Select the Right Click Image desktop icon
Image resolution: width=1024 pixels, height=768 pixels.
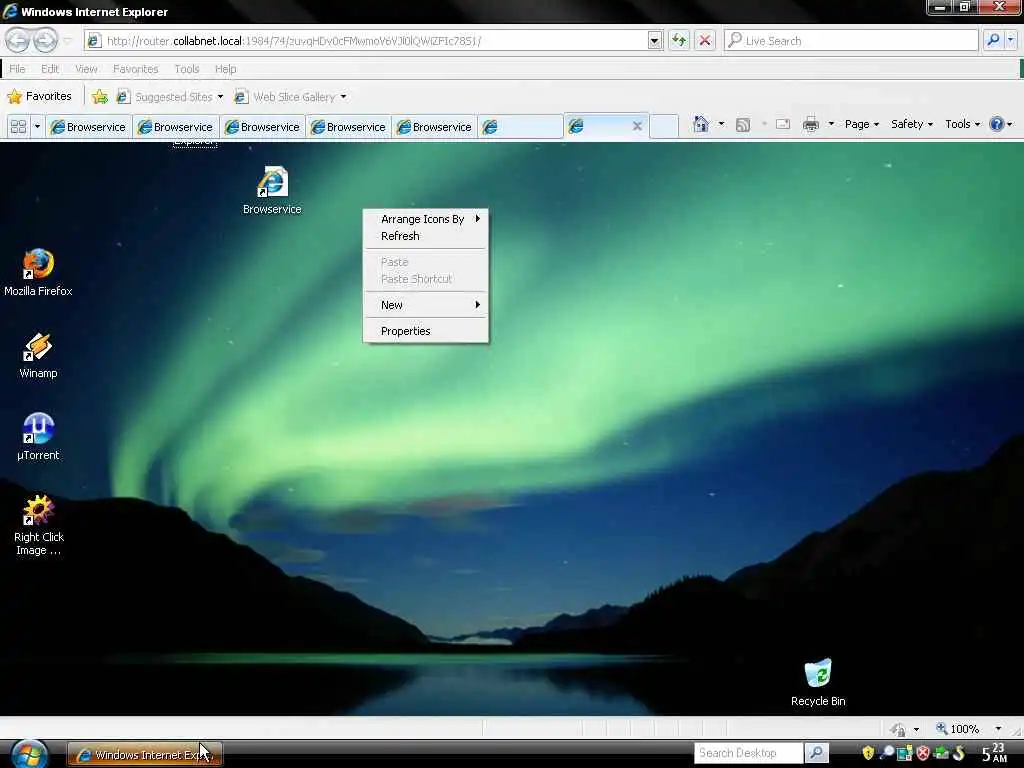(39, 525)
